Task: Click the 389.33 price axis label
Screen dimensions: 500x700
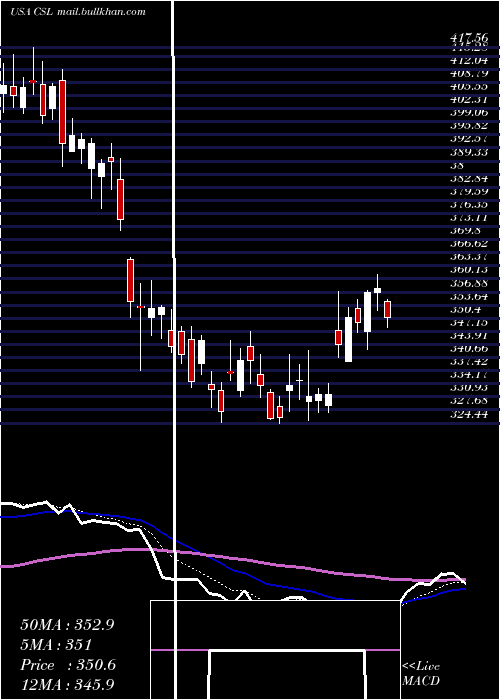Action: click(468, 152)
